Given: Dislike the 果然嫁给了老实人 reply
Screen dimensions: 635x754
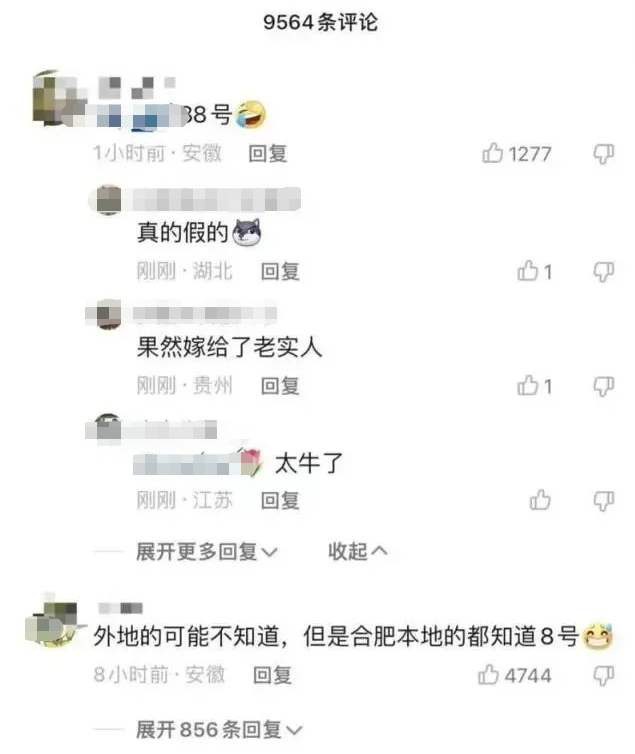Looking at the screenshot, I should pos(604,387).
